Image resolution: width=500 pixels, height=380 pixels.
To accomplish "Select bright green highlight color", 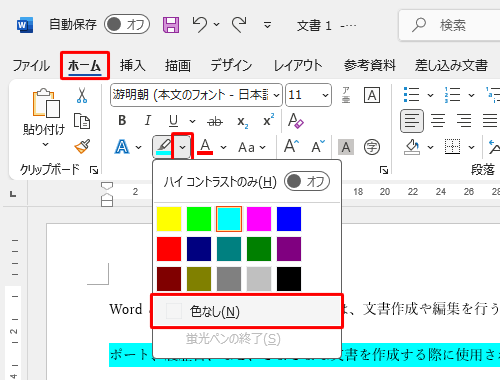I will tap(199, 219).
